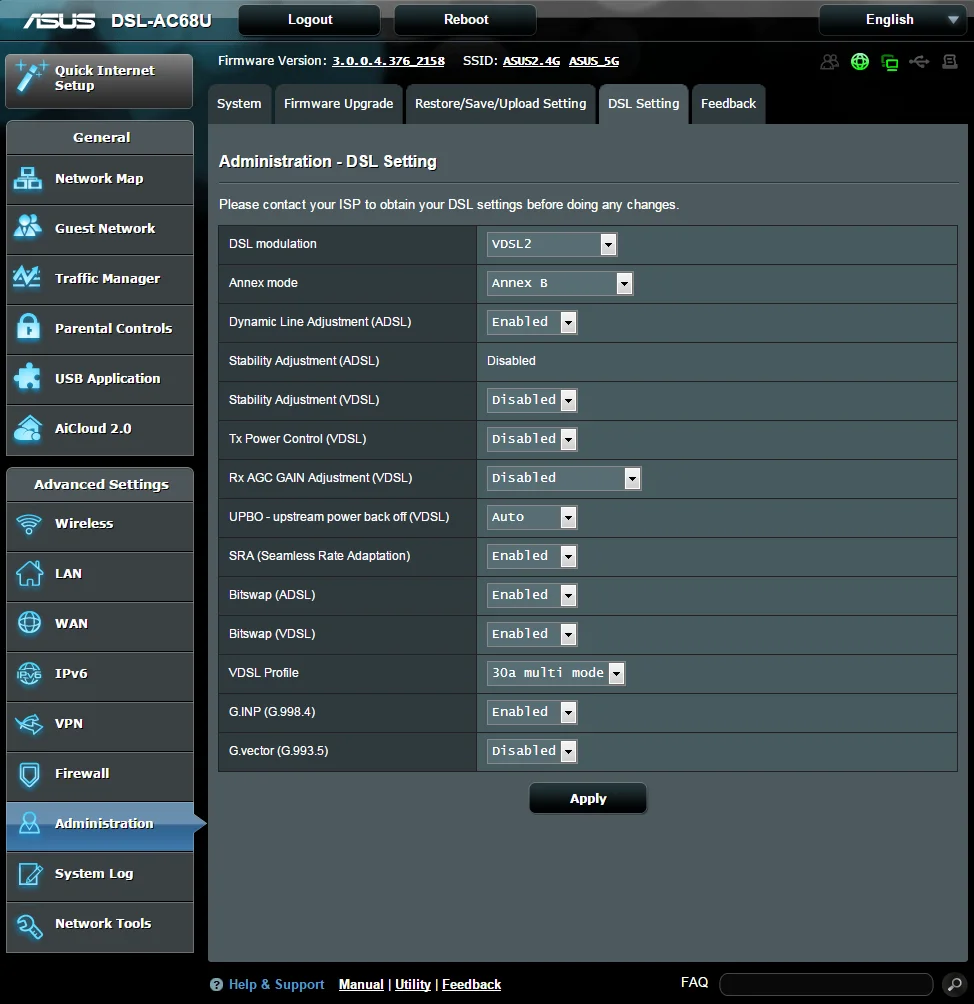Image resolution: width=974 pixels, height=1004 pixels.
Task: Click the Network Tools wrench icon
Action: coord(29,925)
